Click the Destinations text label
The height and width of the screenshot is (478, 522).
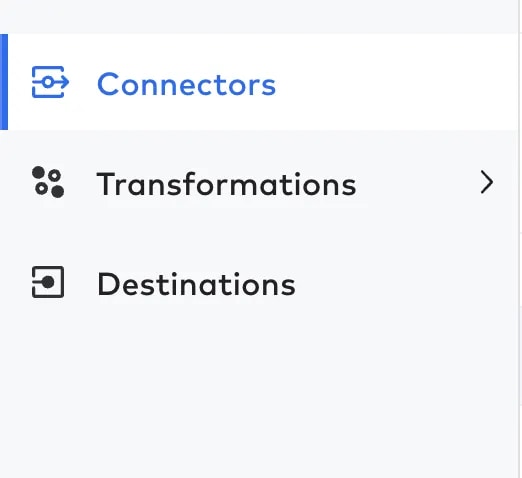click(196, 284)
